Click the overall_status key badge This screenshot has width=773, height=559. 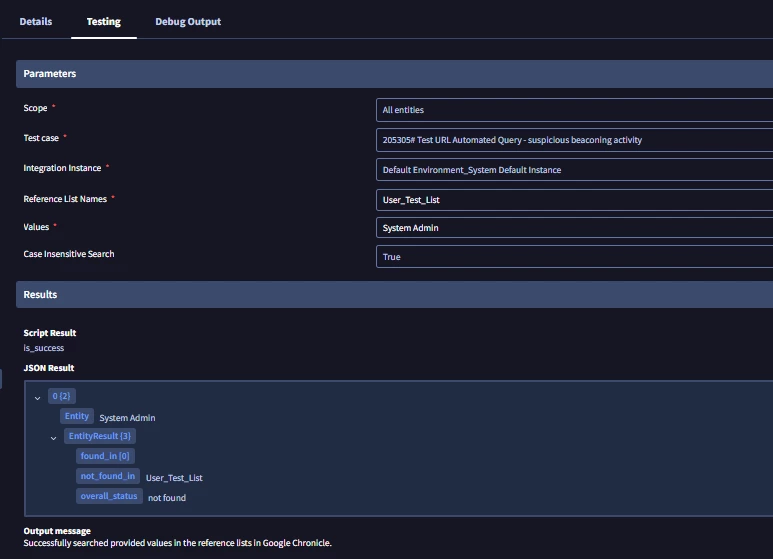[x=109, y=496]
